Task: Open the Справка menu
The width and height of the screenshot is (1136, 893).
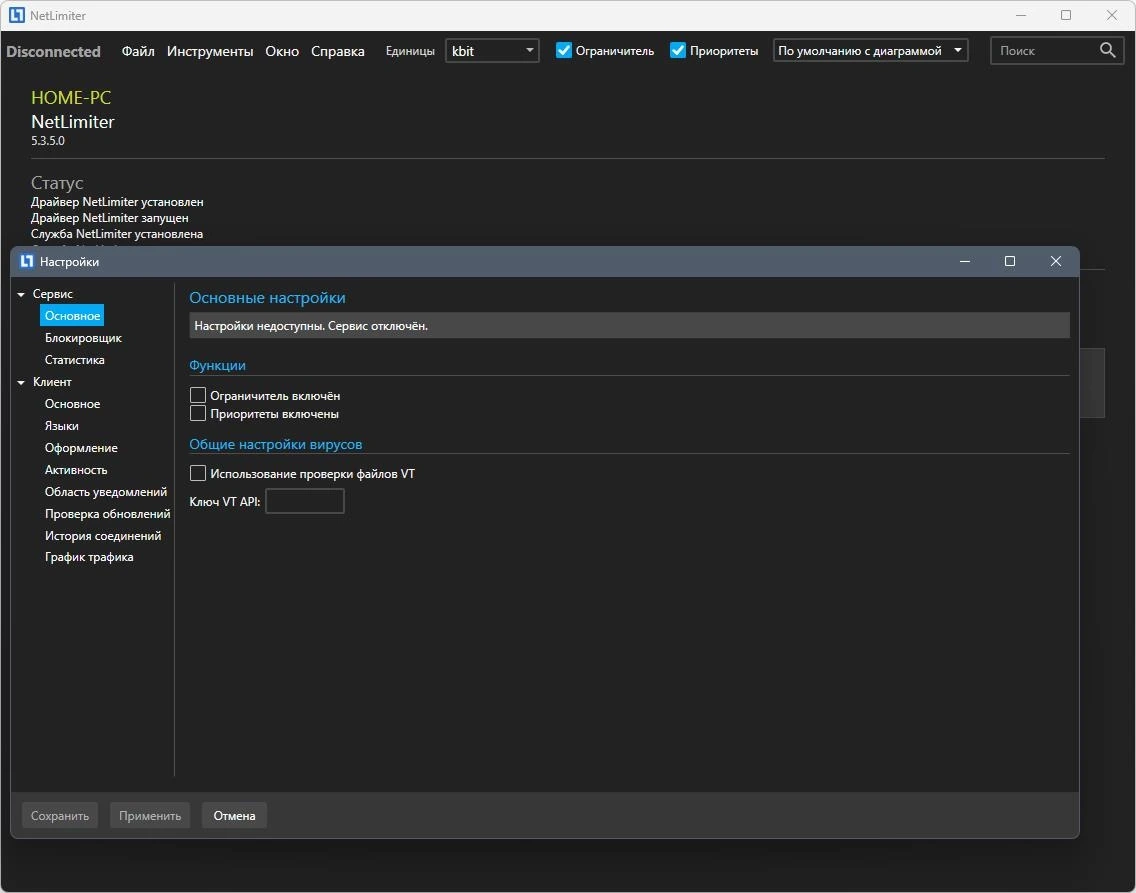Action: 338,51
